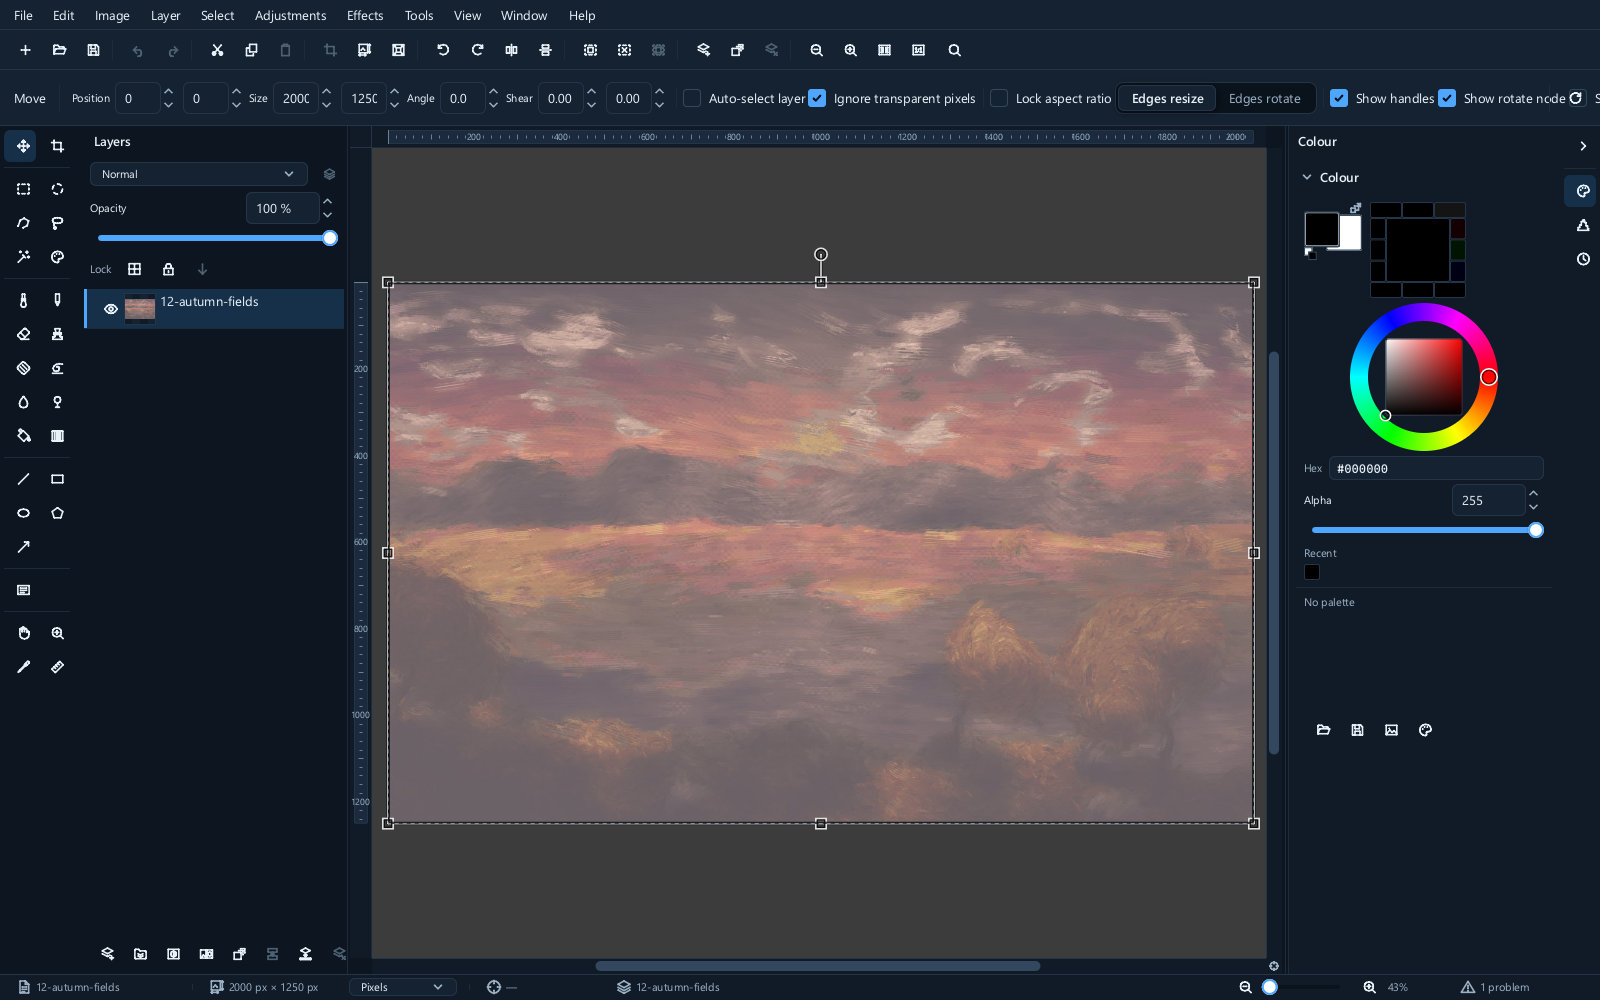Select the Text tool
The image size is (1600, 1000).
coord(23,590)
